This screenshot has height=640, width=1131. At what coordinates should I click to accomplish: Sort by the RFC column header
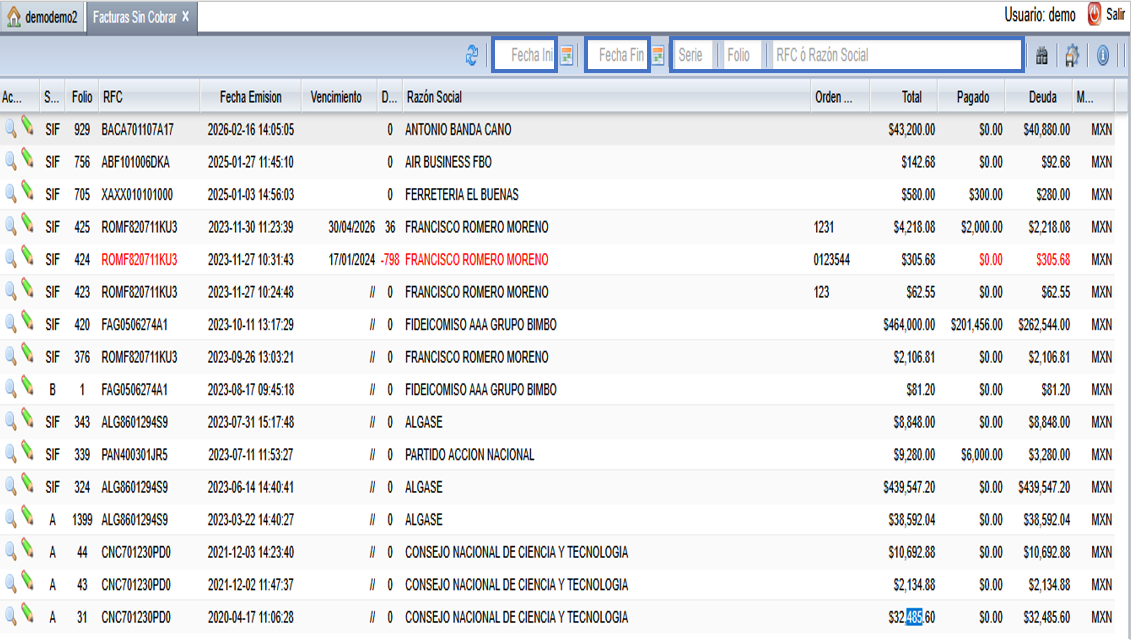[149, 97]
